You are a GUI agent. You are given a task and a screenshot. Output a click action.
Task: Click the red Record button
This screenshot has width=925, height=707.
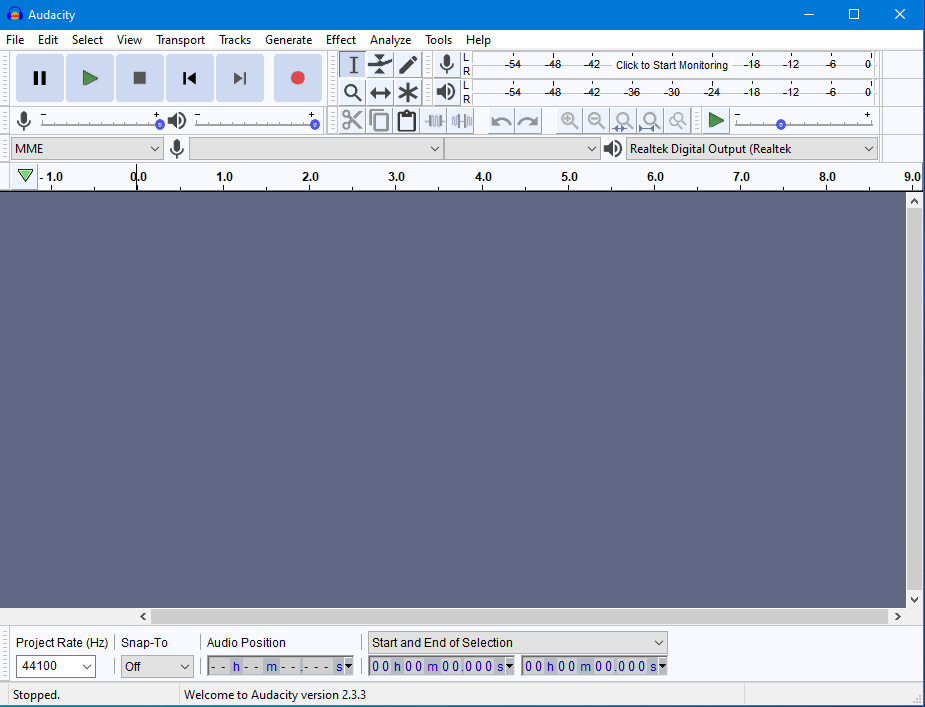(297, 78)
